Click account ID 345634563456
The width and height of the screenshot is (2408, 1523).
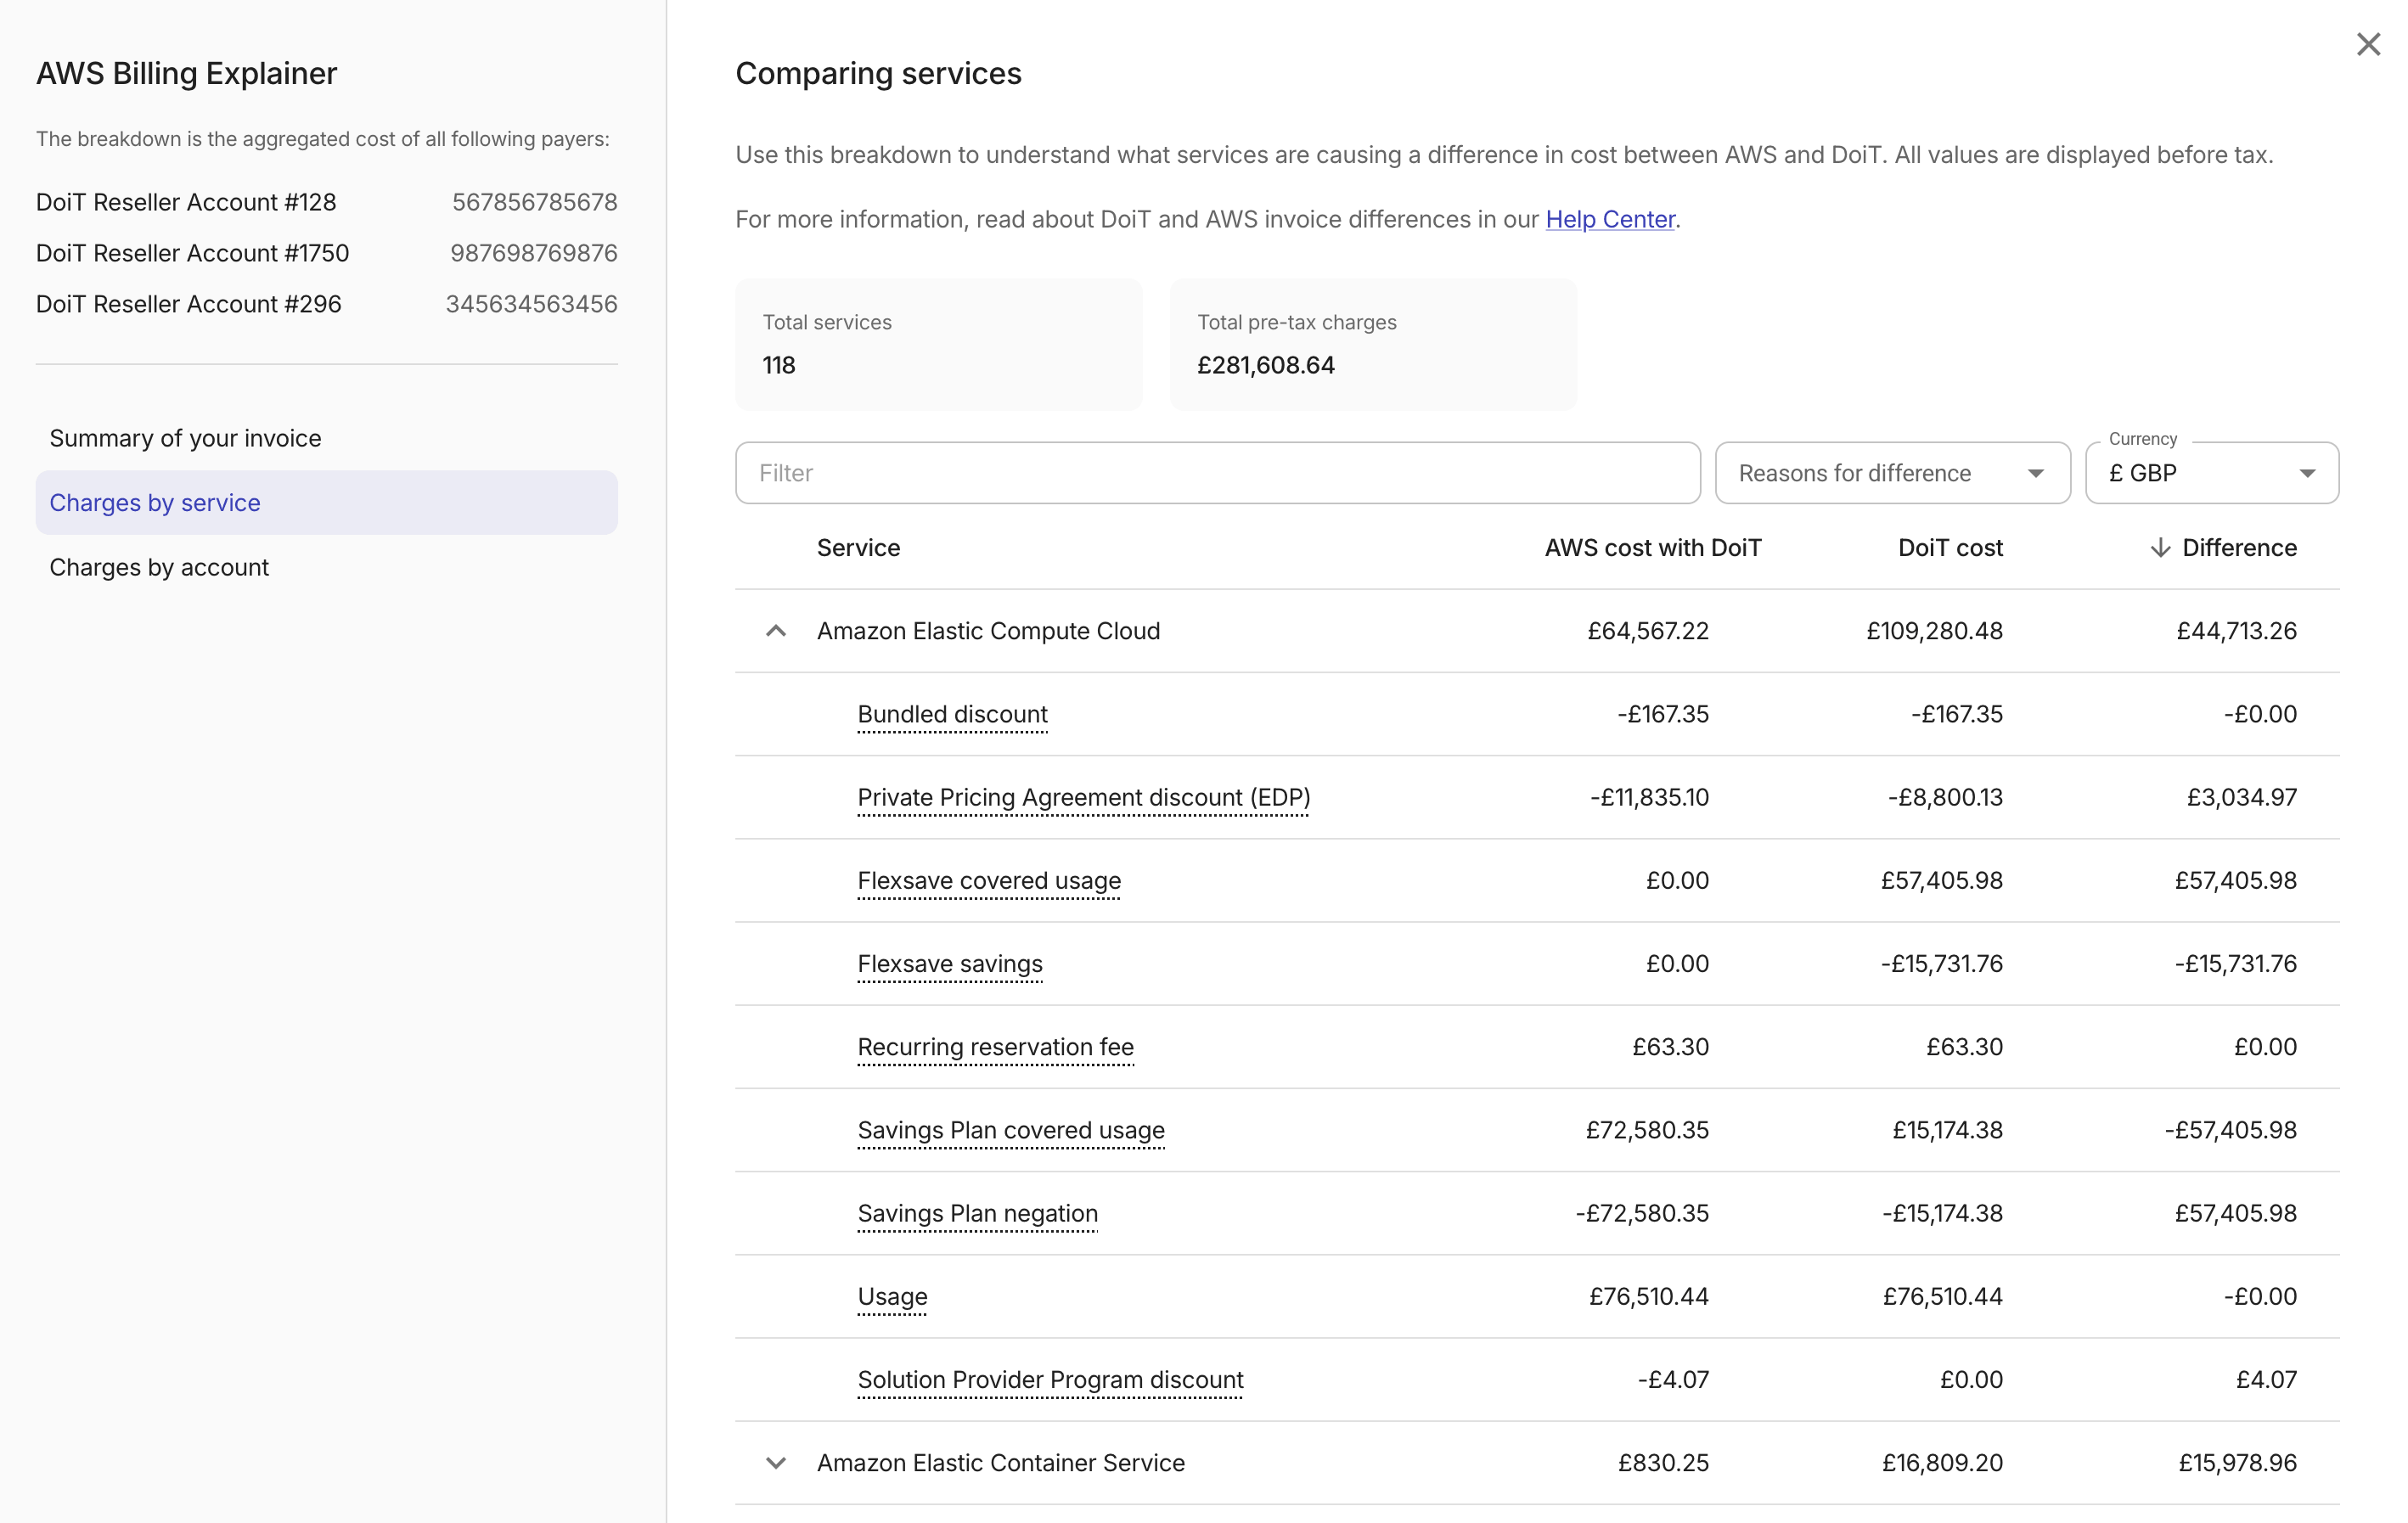pyautogui.click(x=531, y=304)
